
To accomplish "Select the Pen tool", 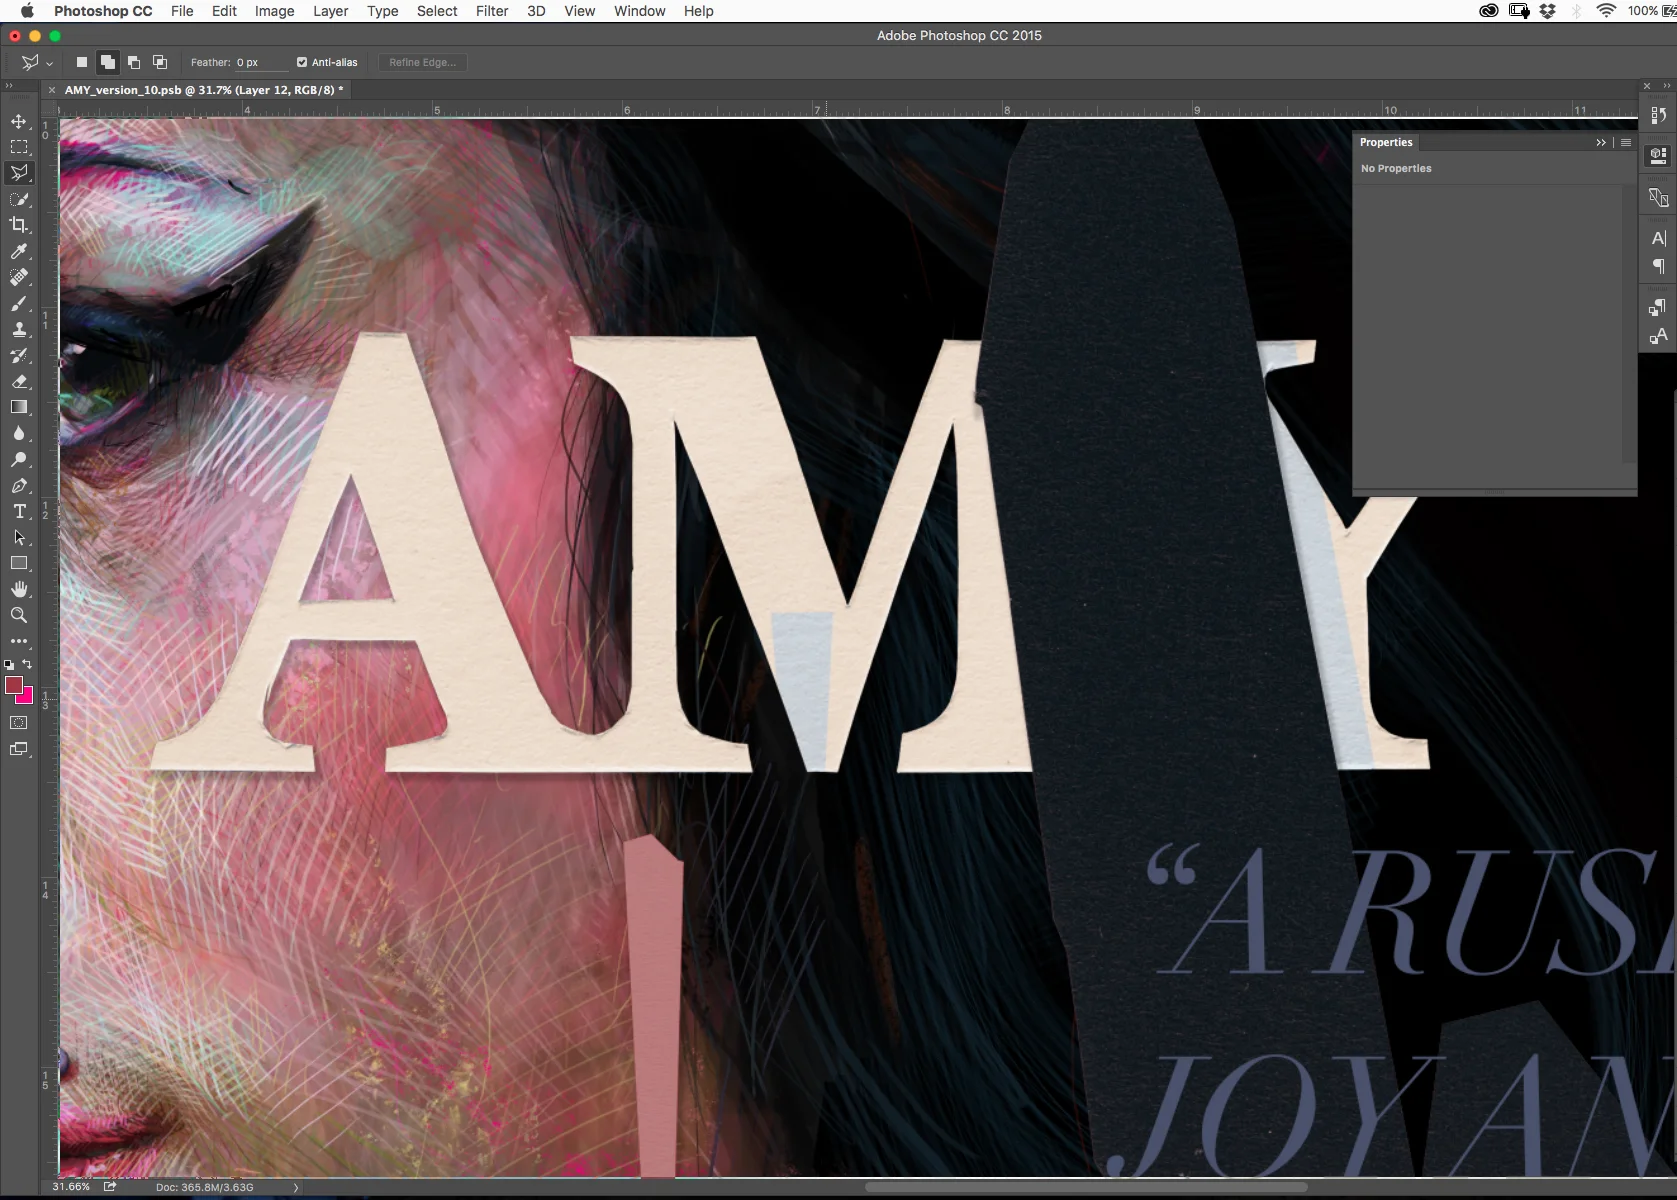I will (19, 485).
